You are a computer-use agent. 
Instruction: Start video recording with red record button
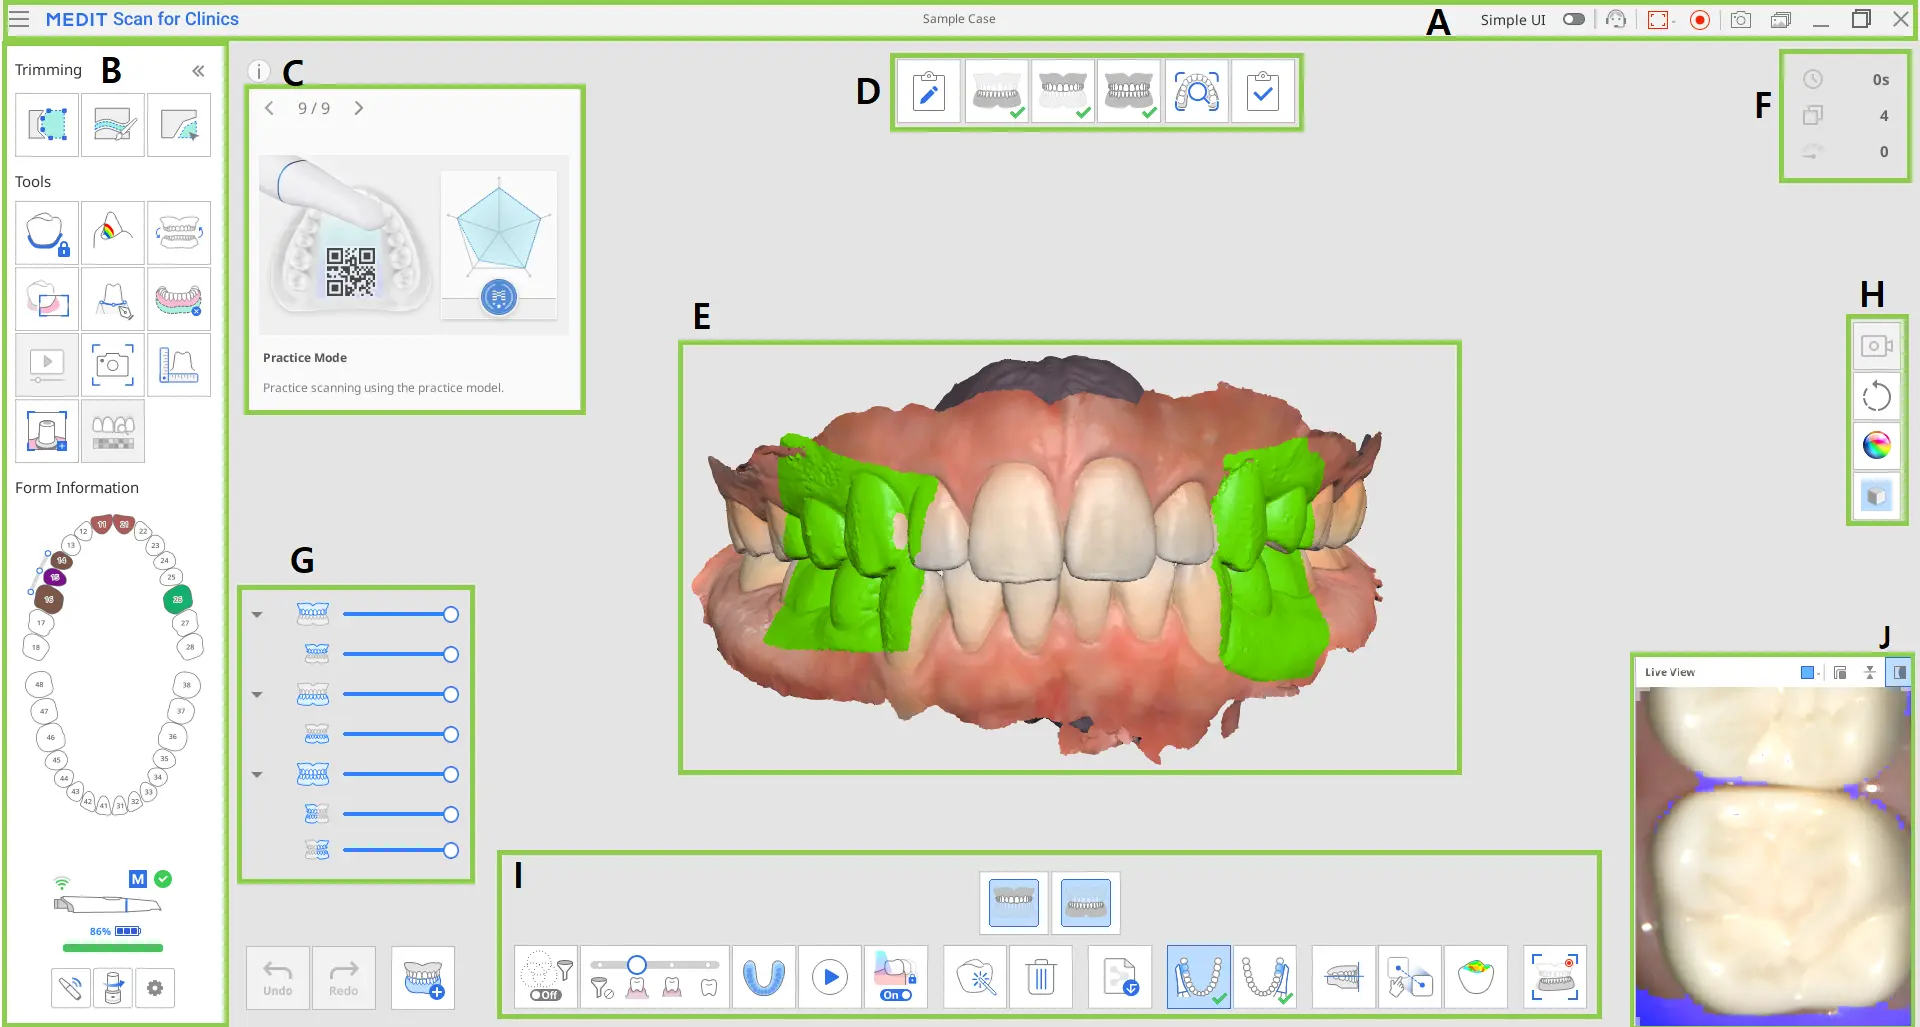point(1699,19)
